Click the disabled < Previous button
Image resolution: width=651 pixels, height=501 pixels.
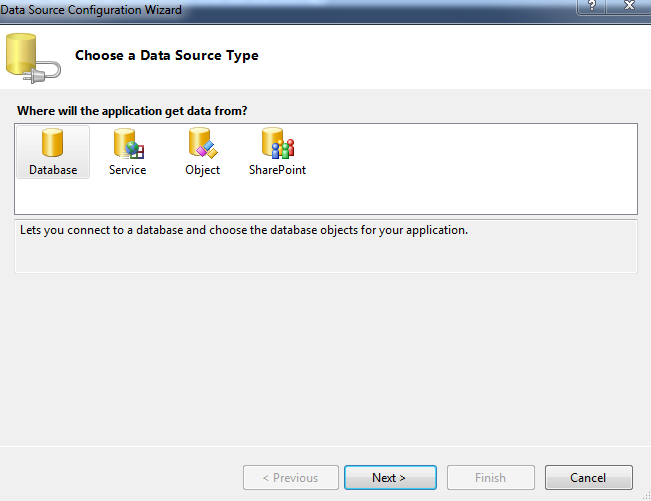[x=291, y=478]
